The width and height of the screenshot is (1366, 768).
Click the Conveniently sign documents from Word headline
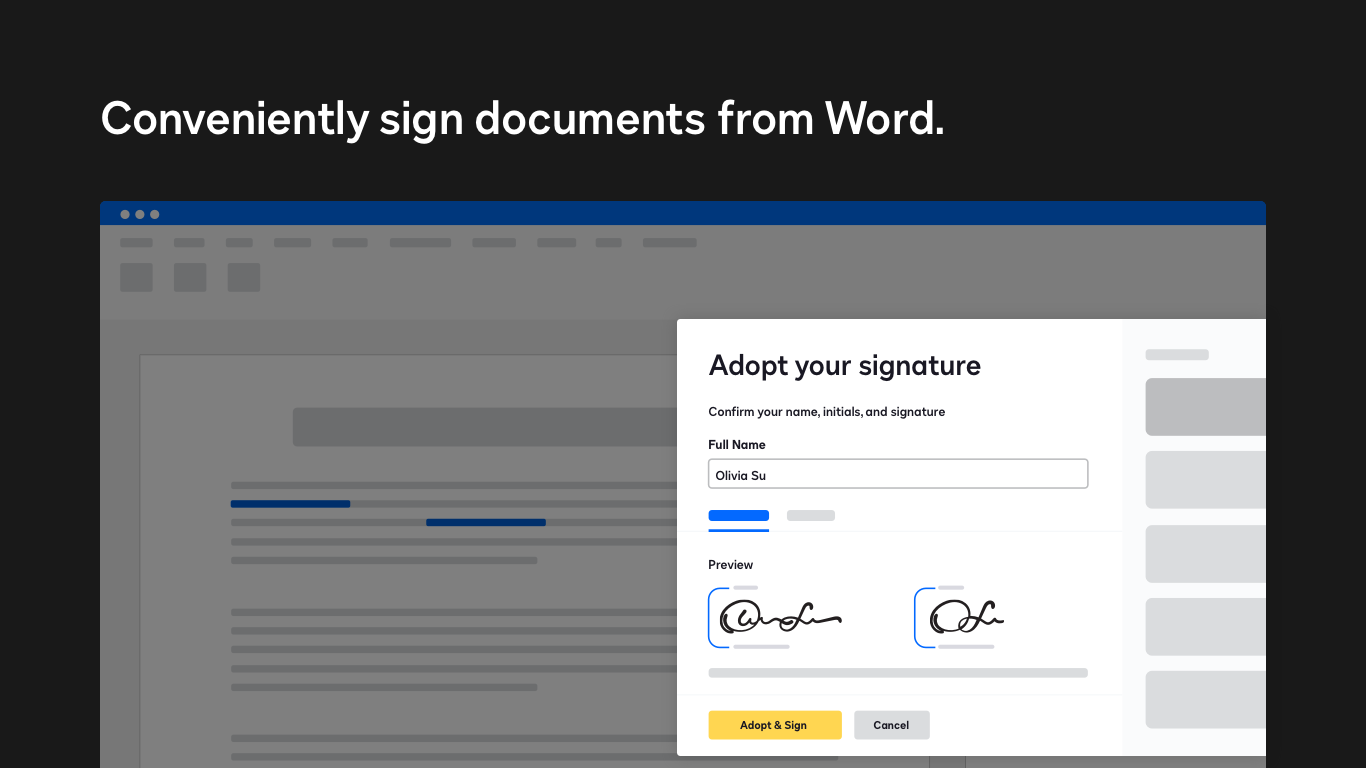coord(522,119)
